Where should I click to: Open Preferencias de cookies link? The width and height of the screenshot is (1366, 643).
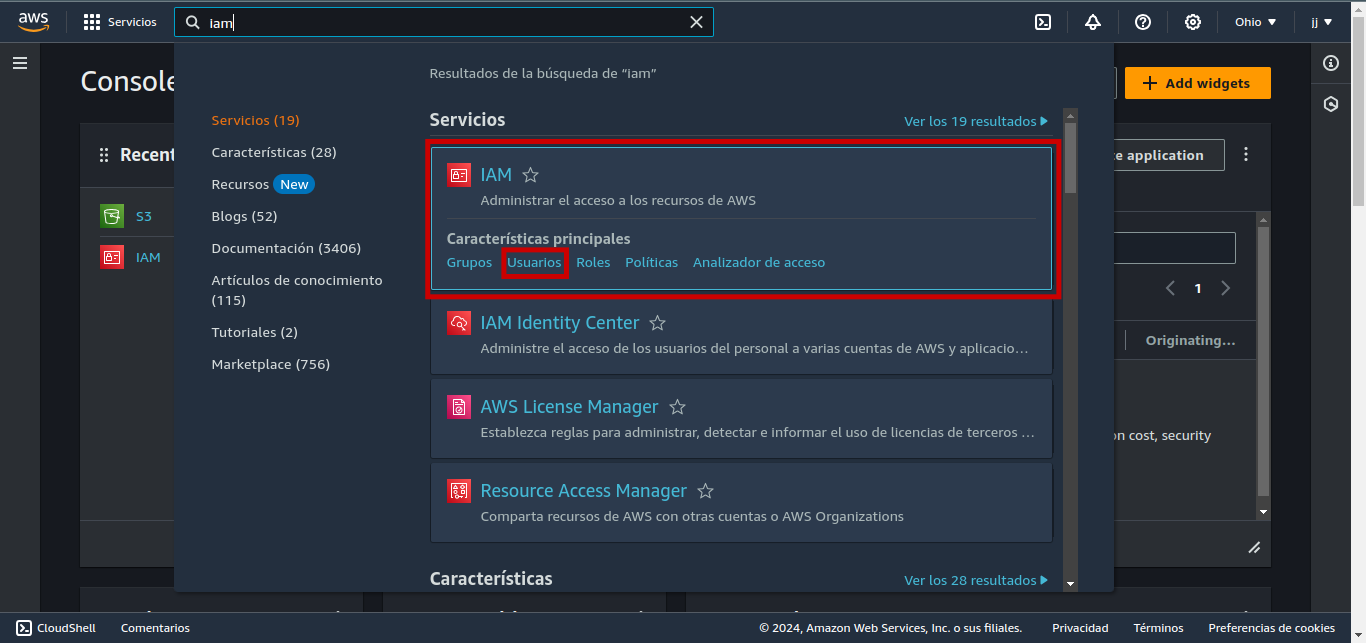(1271, 628)
